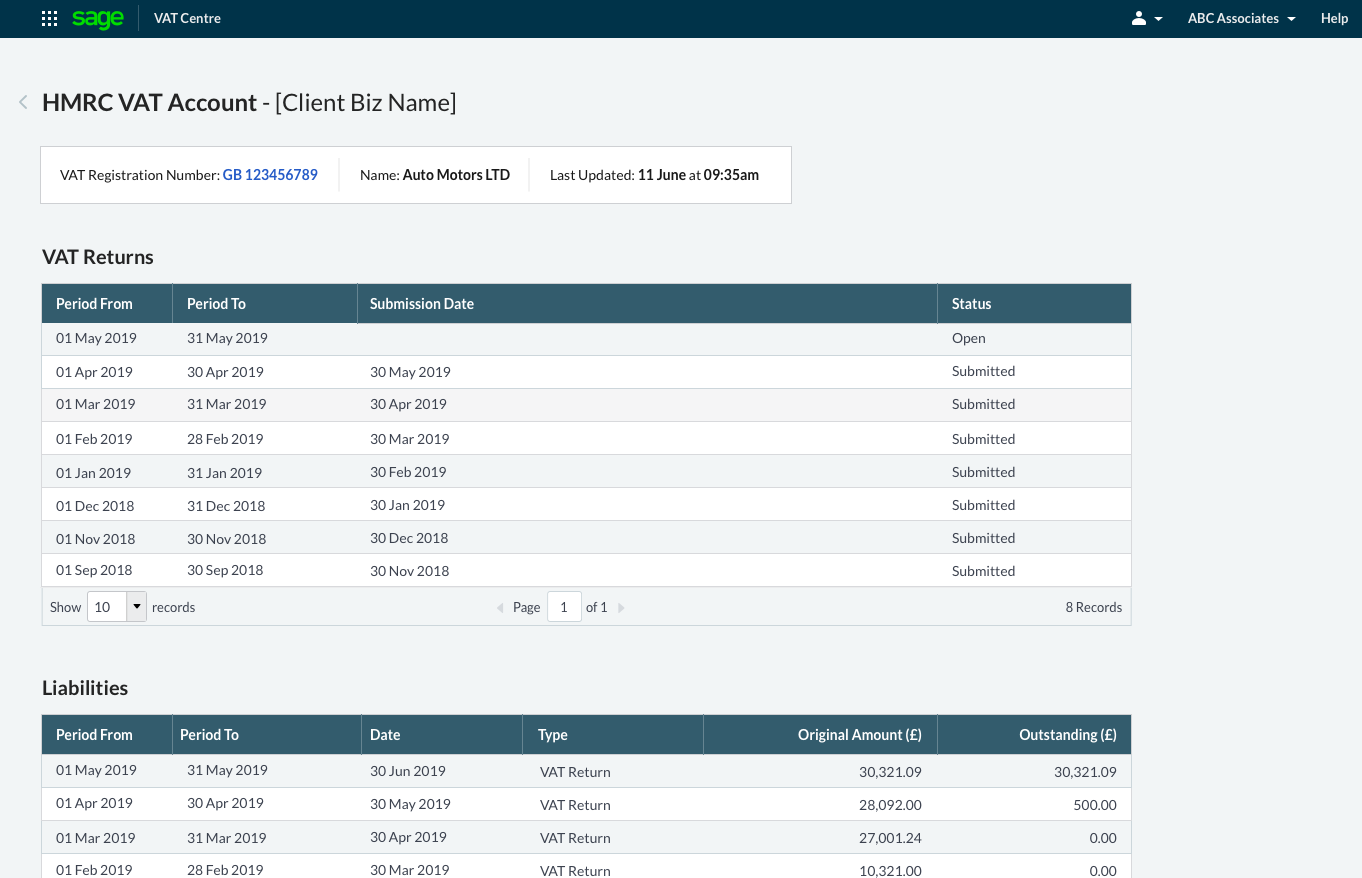Open the Help menu
Image resolution: width=1362 pixels, height=878 pixels.
pyautogui.click(x=1334, y=19)
